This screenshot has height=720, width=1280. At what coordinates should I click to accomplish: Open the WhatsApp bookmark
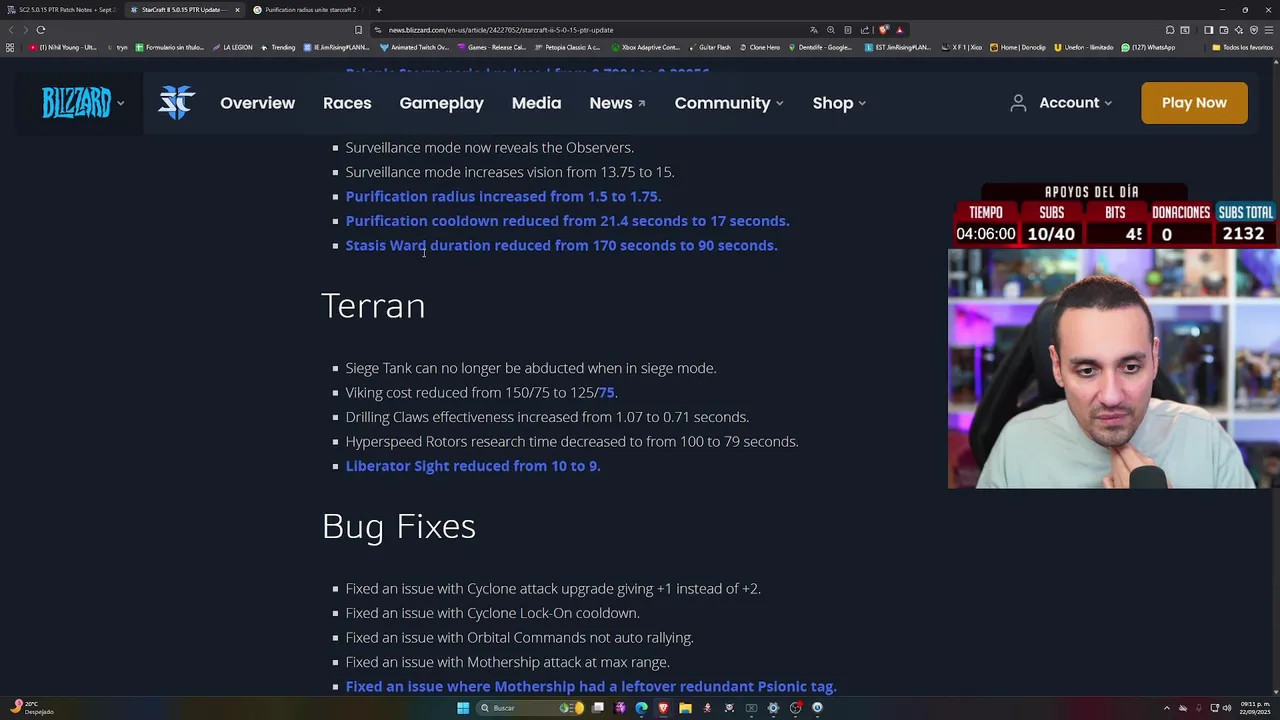(x=1148, y=47)
